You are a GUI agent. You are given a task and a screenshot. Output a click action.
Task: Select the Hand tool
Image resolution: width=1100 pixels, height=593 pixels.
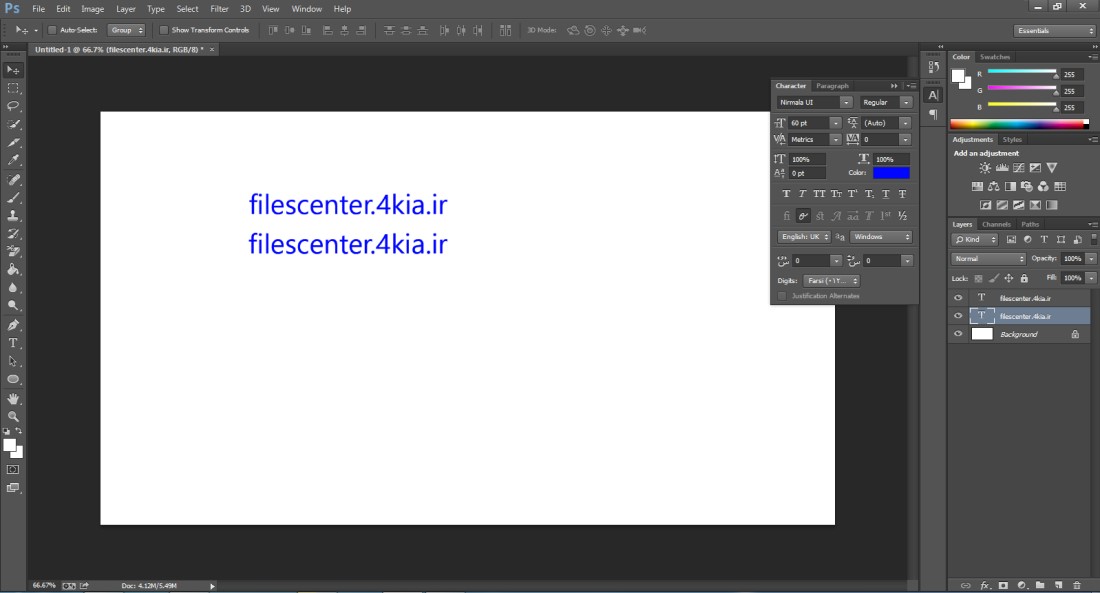13,398
